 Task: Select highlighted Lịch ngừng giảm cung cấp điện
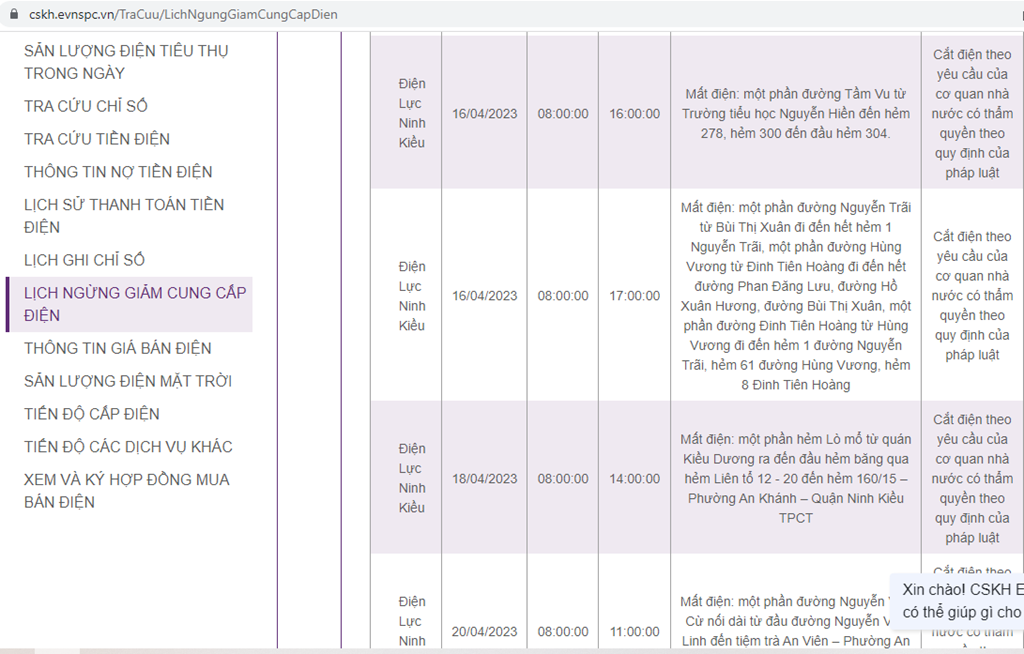(134, 304)
